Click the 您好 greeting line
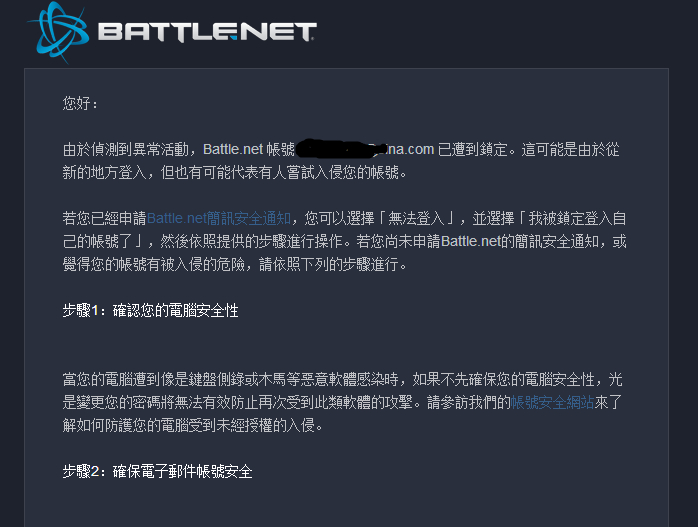Viewport: 698px width, 527px height. pyautogui.click(x=81, y=103)
